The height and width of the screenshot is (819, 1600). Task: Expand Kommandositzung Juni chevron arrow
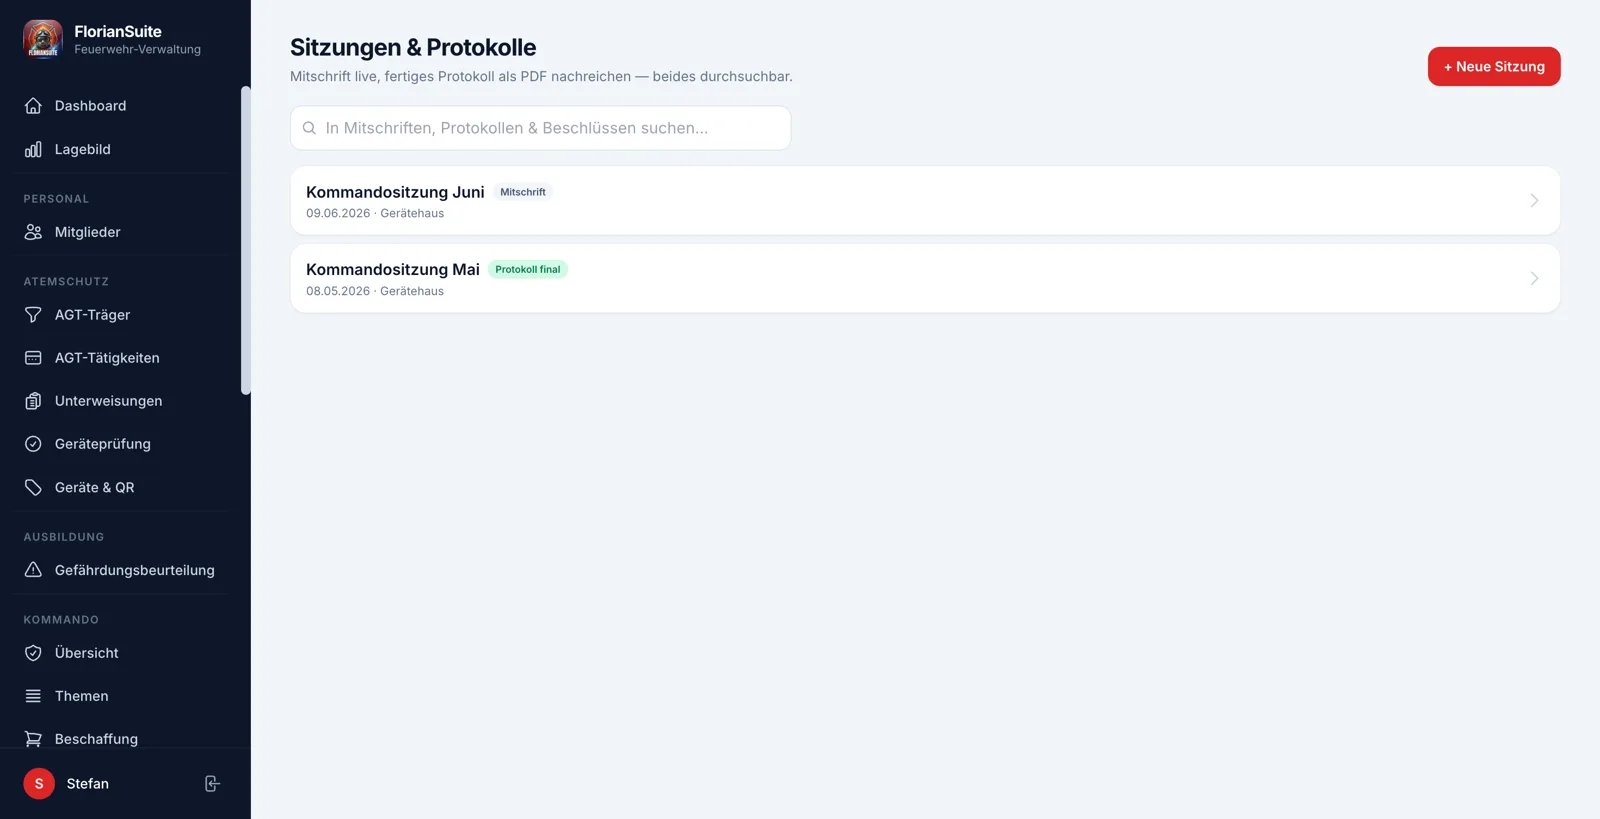(1534, 201)
